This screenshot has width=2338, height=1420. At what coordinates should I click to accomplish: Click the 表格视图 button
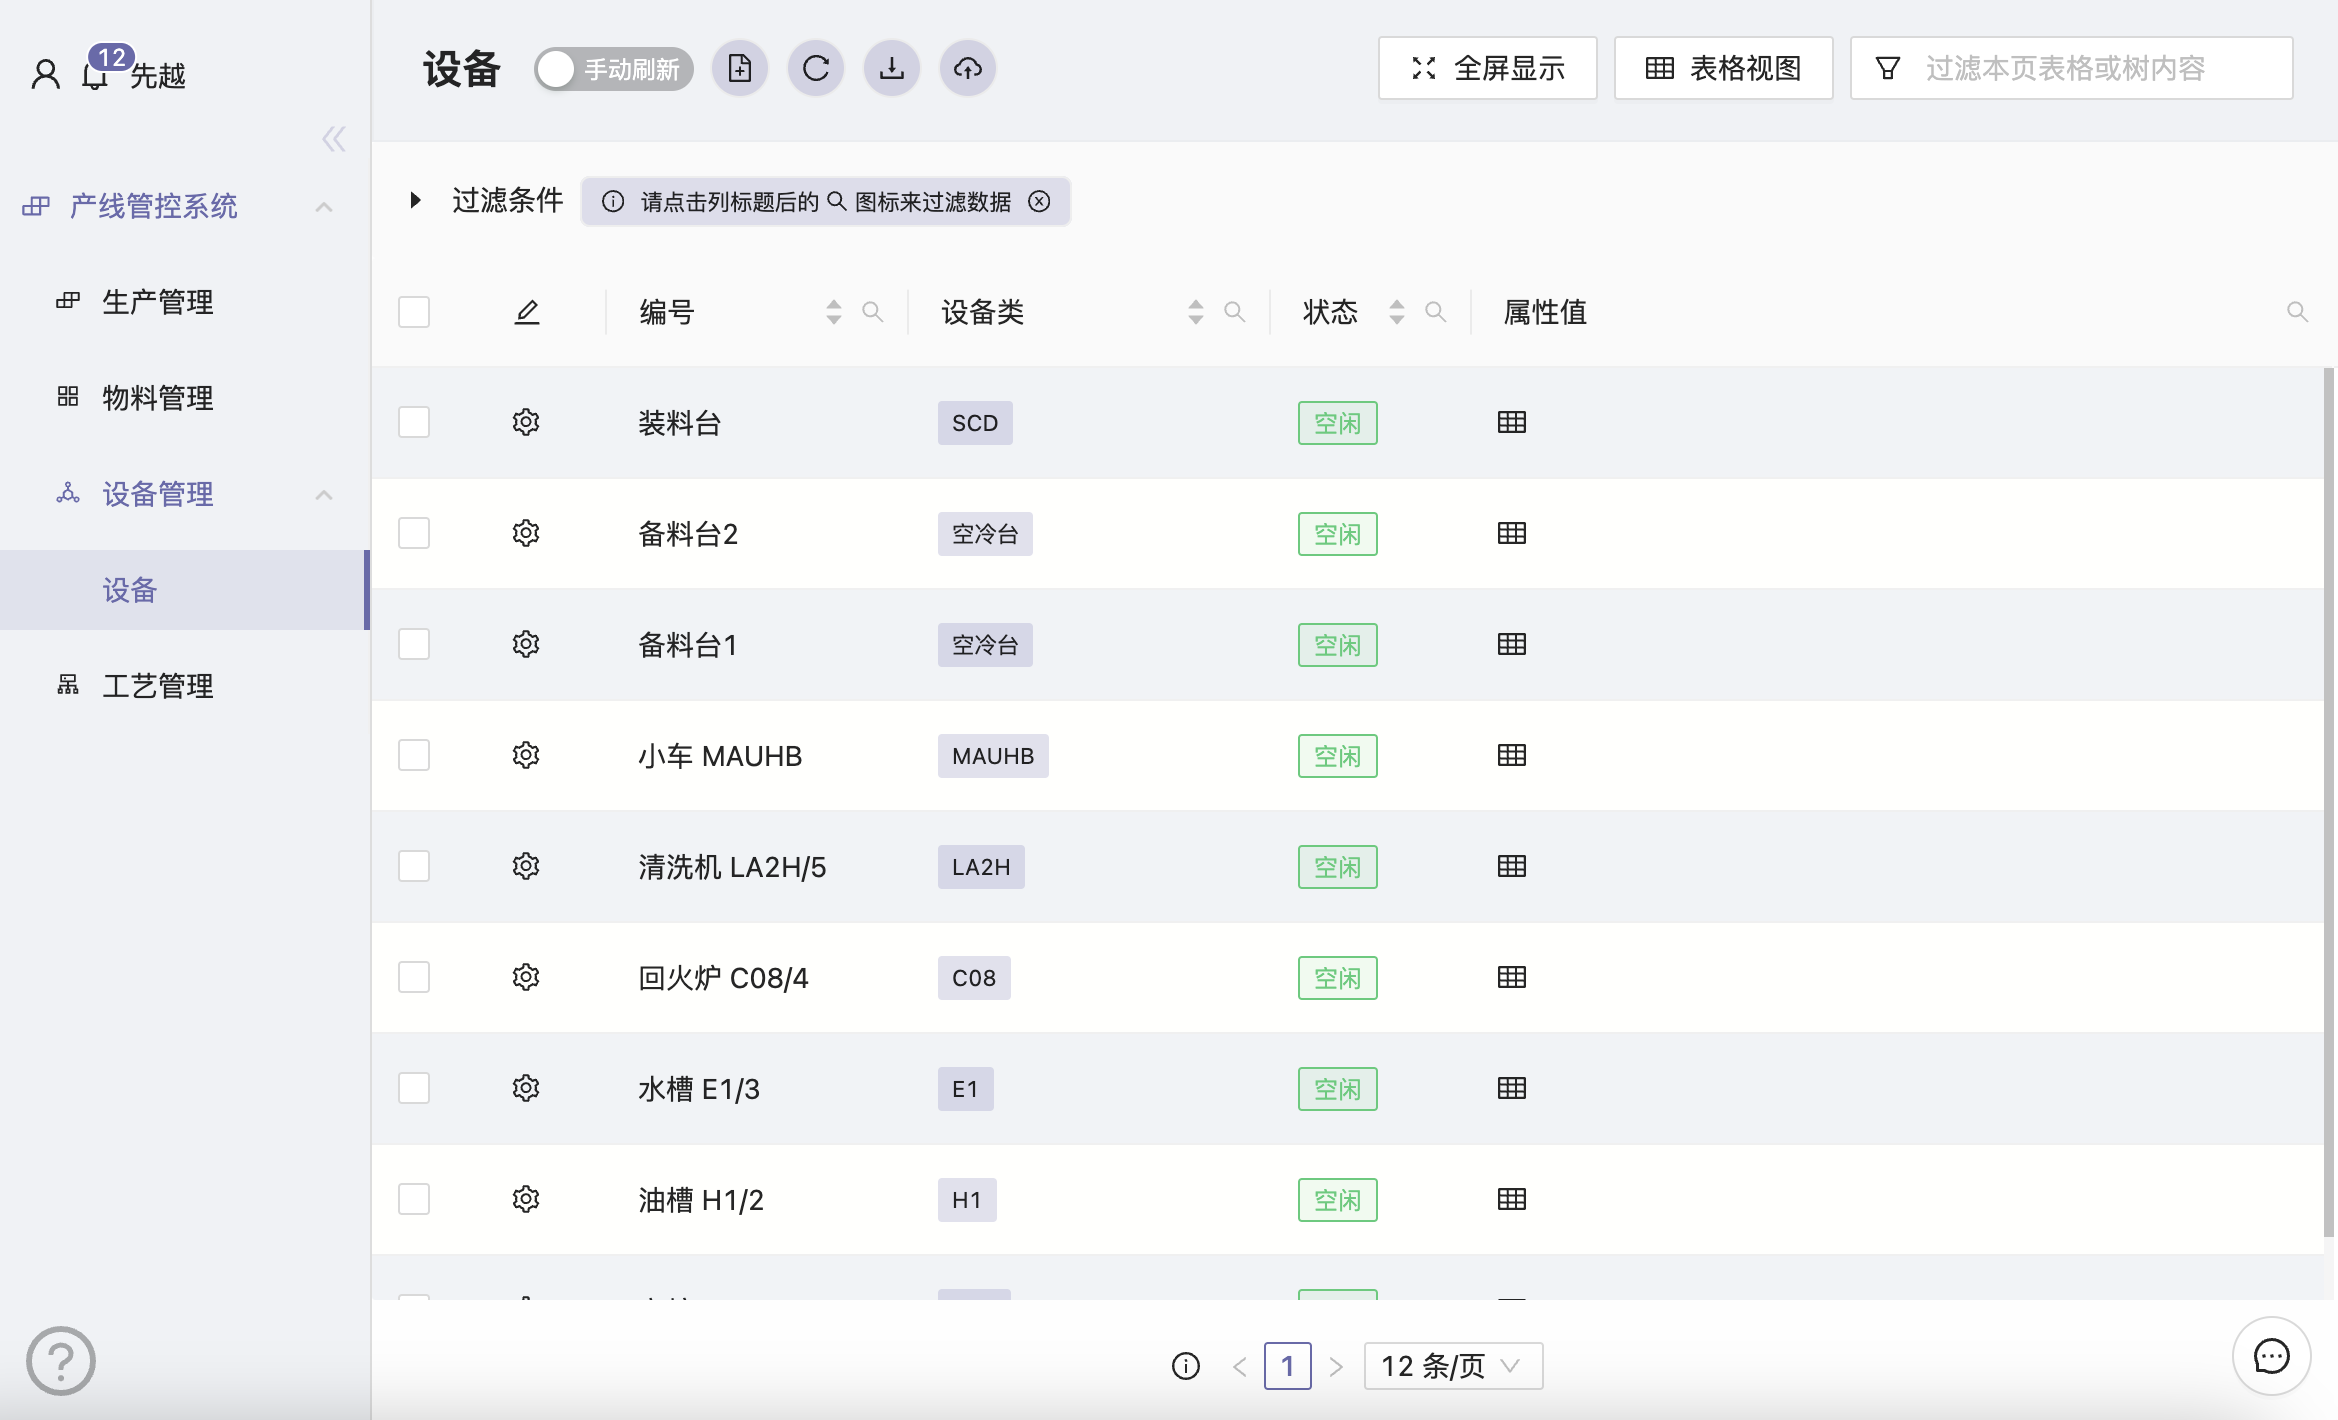tap(1723, 68)
